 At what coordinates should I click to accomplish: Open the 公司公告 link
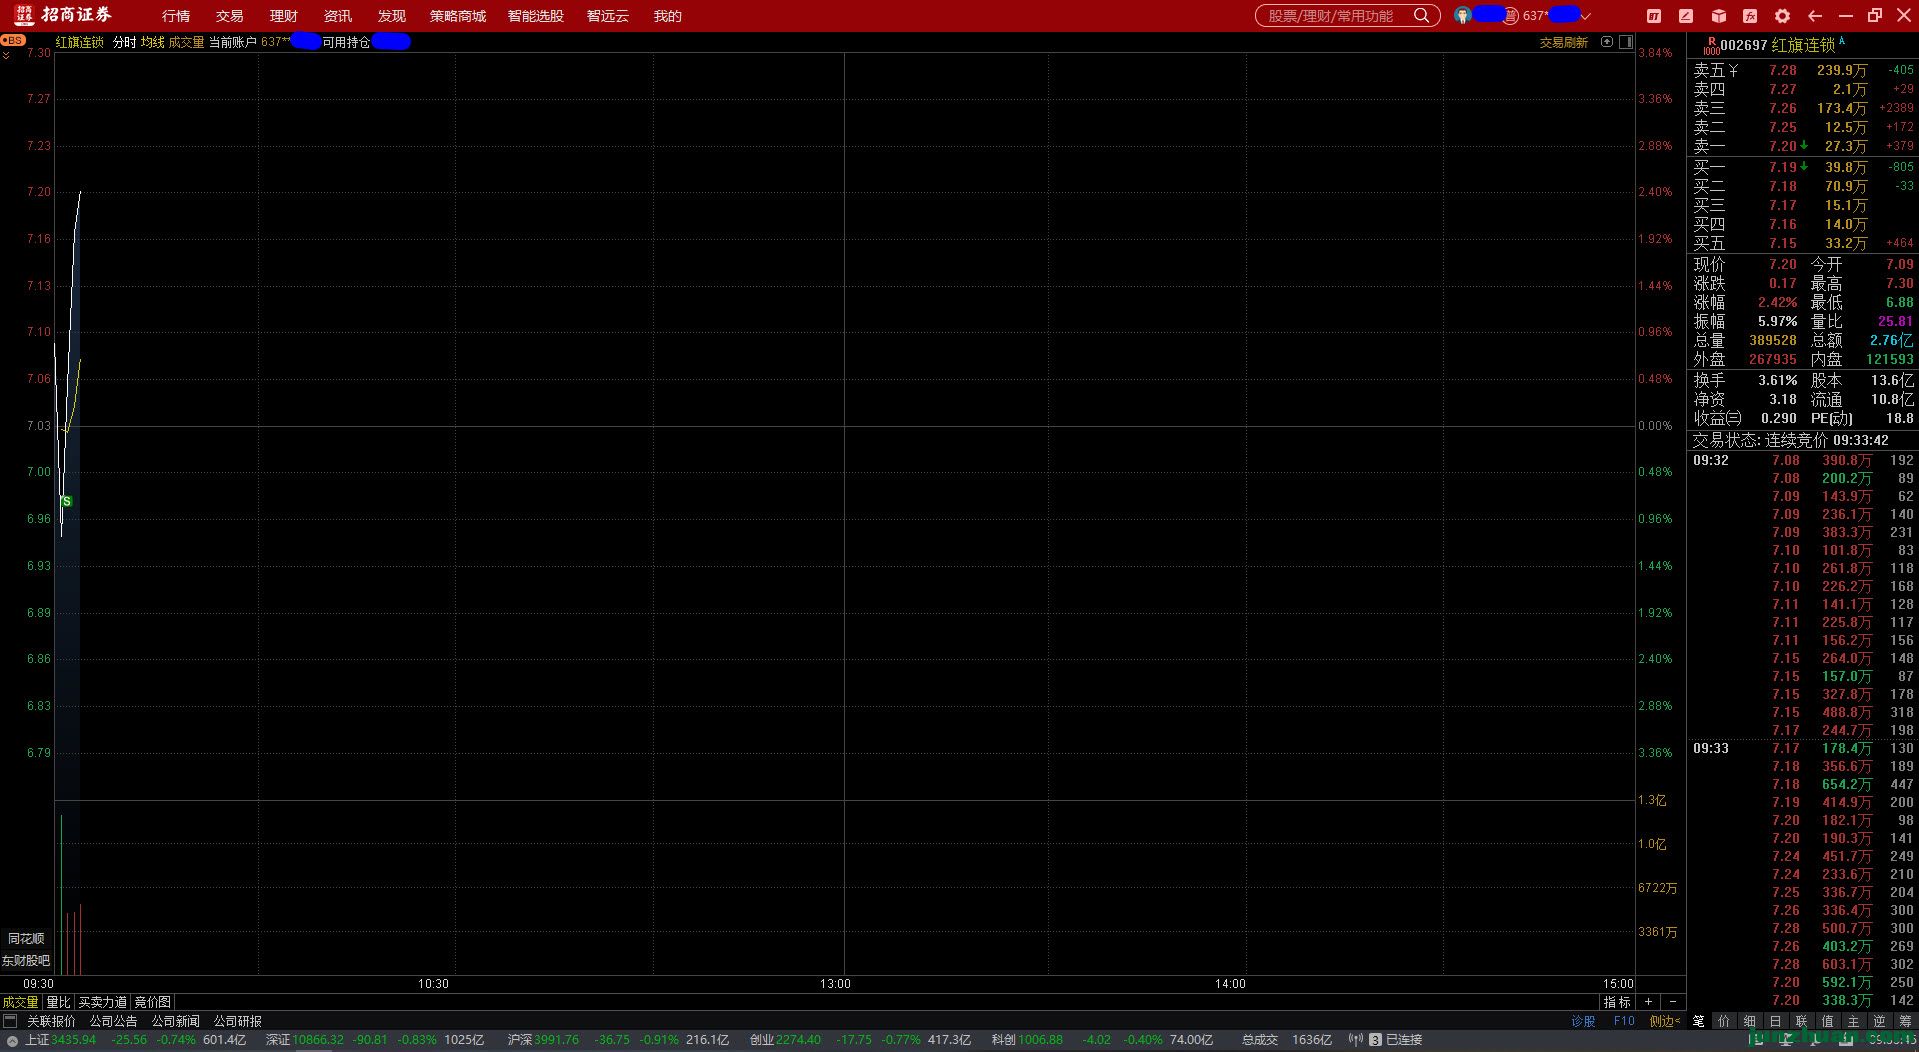tap(114, 1021)
